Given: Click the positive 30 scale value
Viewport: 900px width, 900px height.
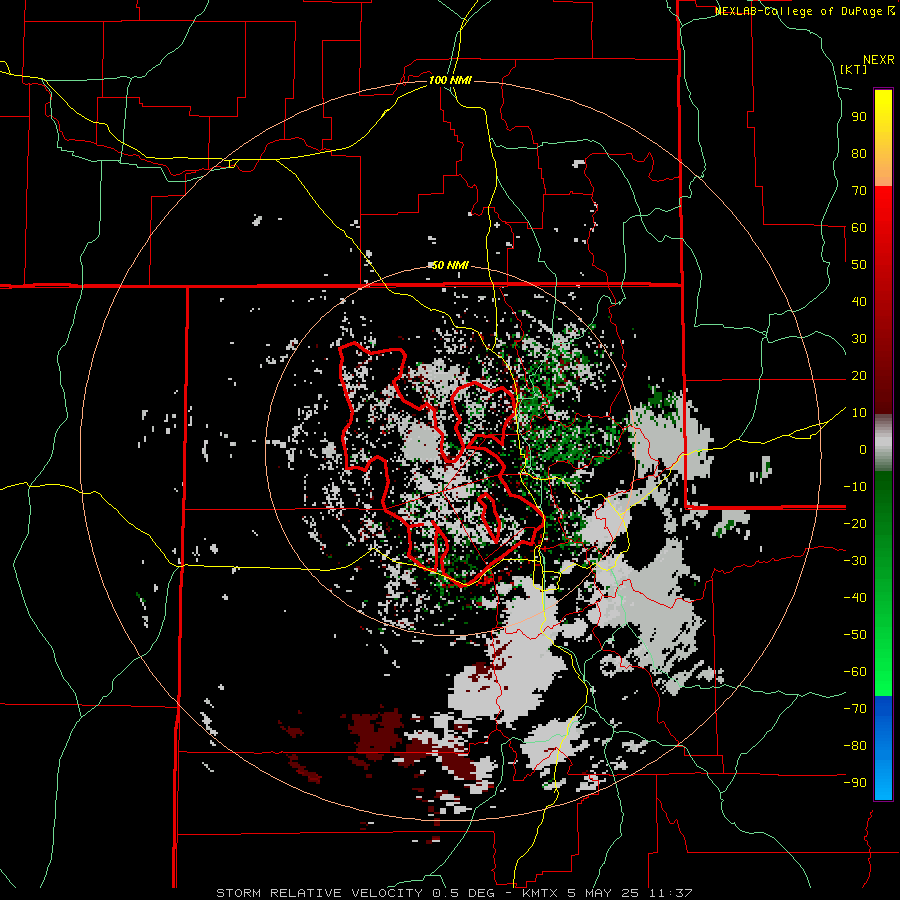Looking at the screenshot, I should coord(859,339).
